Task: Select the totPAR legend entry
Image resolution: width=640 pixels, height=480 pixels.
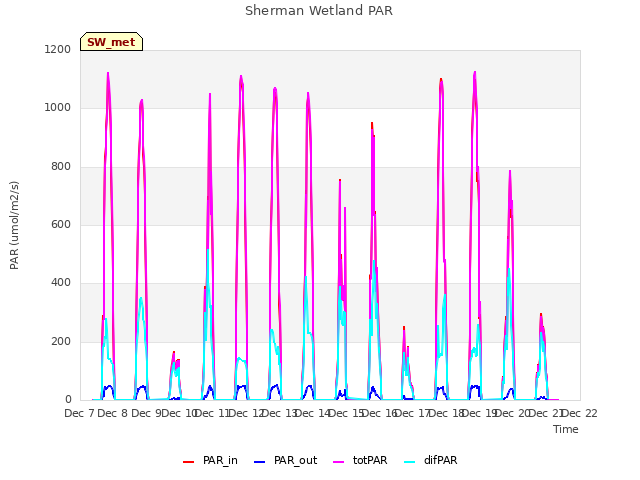Action: click(x=360, y=460)
